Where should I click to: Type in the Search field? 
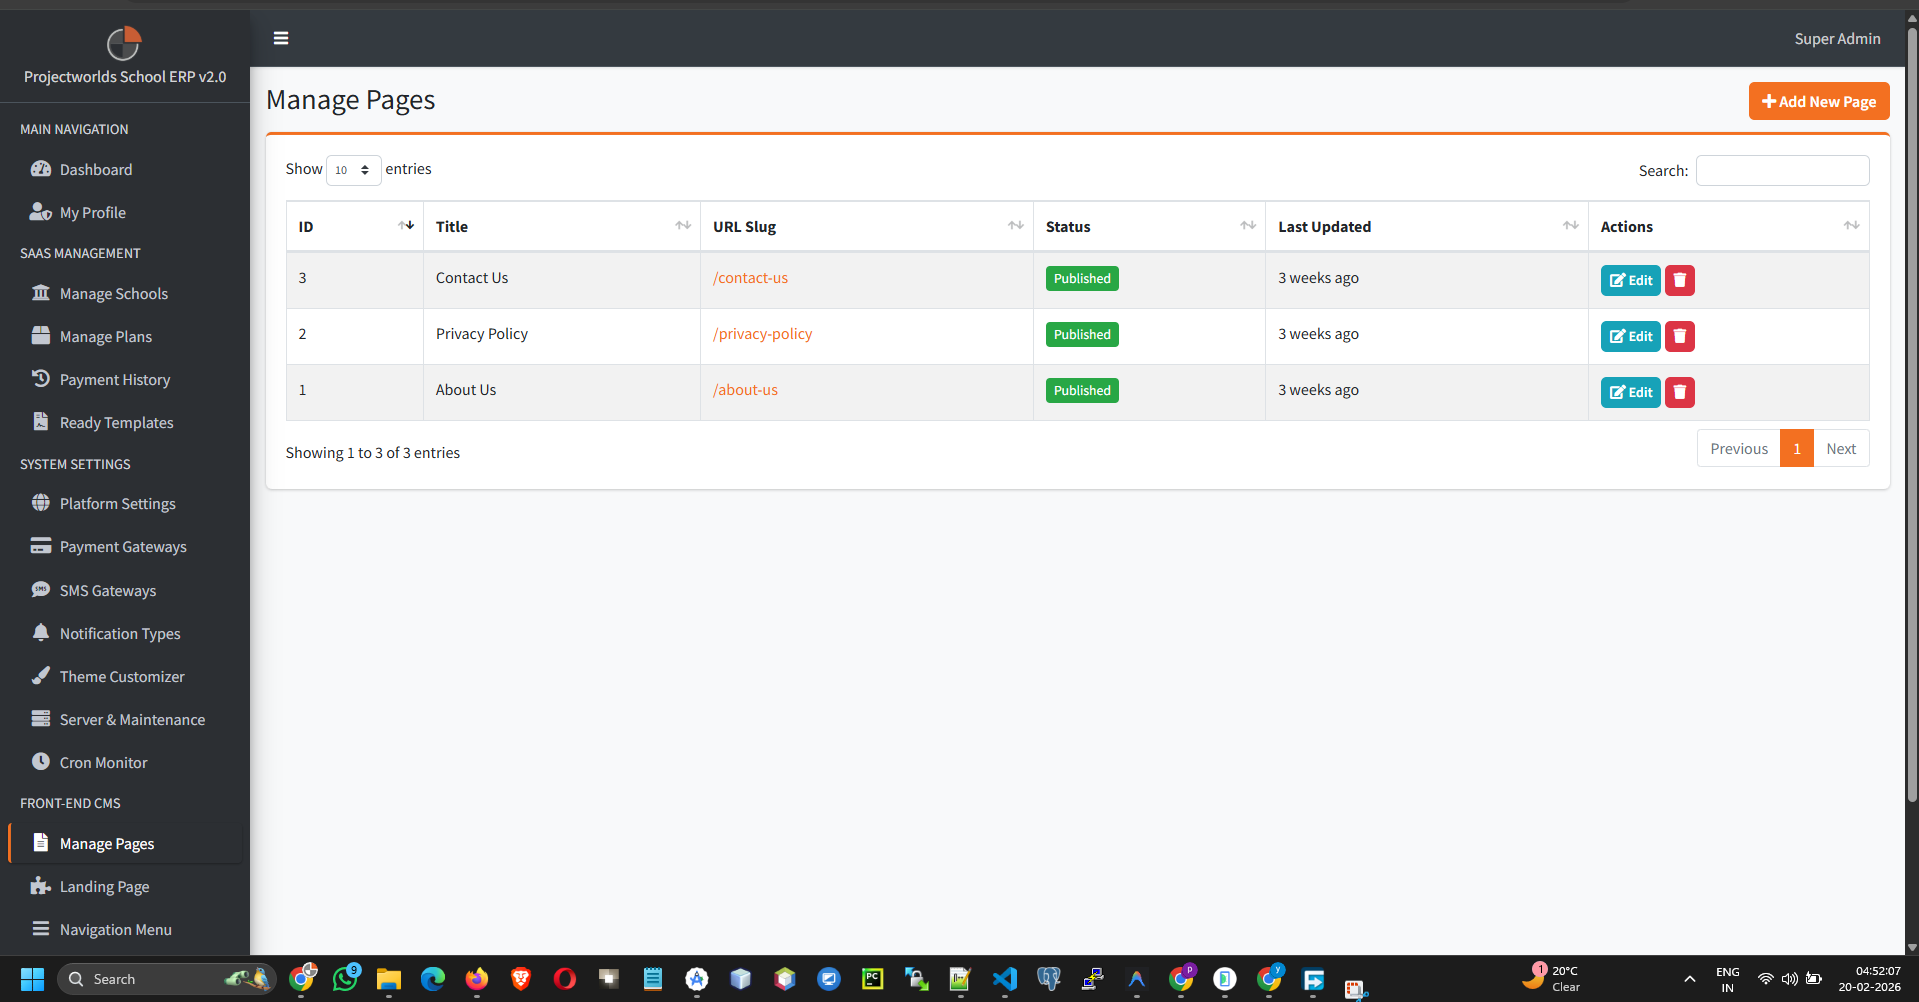pos(1781,170)
